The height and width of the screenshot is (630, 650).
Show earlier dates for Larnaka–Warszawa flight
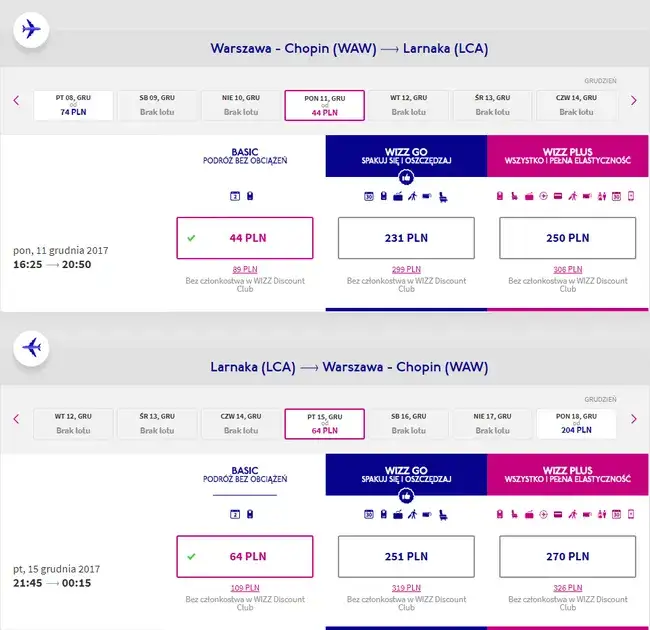tap(16, 419)
